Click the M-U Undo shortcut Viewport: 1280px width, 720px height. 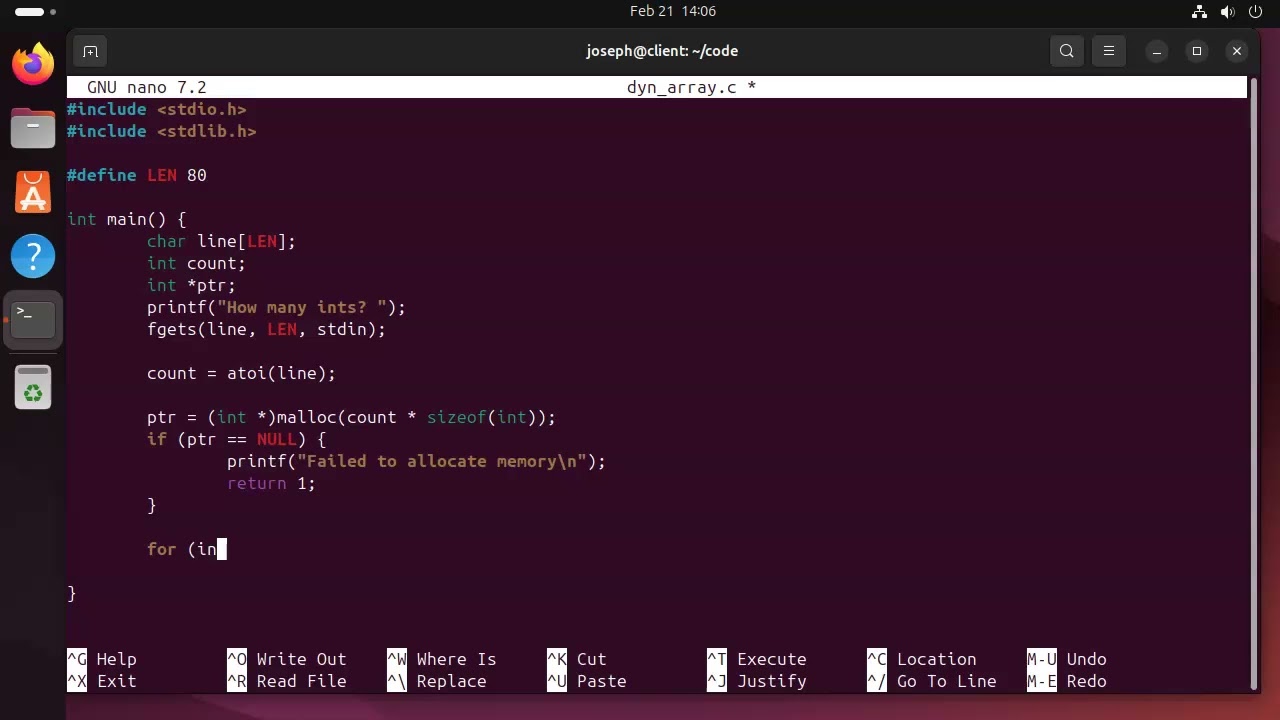tap(1067, 659)
